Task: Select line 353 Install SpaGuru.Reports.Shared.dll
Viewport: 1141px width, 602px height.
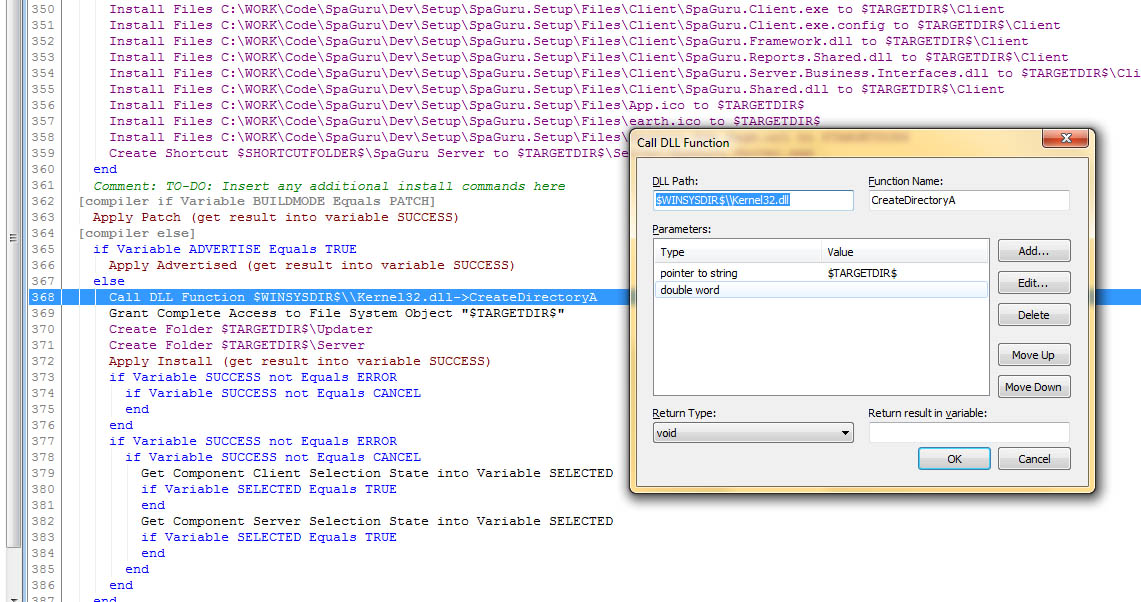Action: click(x=589, y=57)
